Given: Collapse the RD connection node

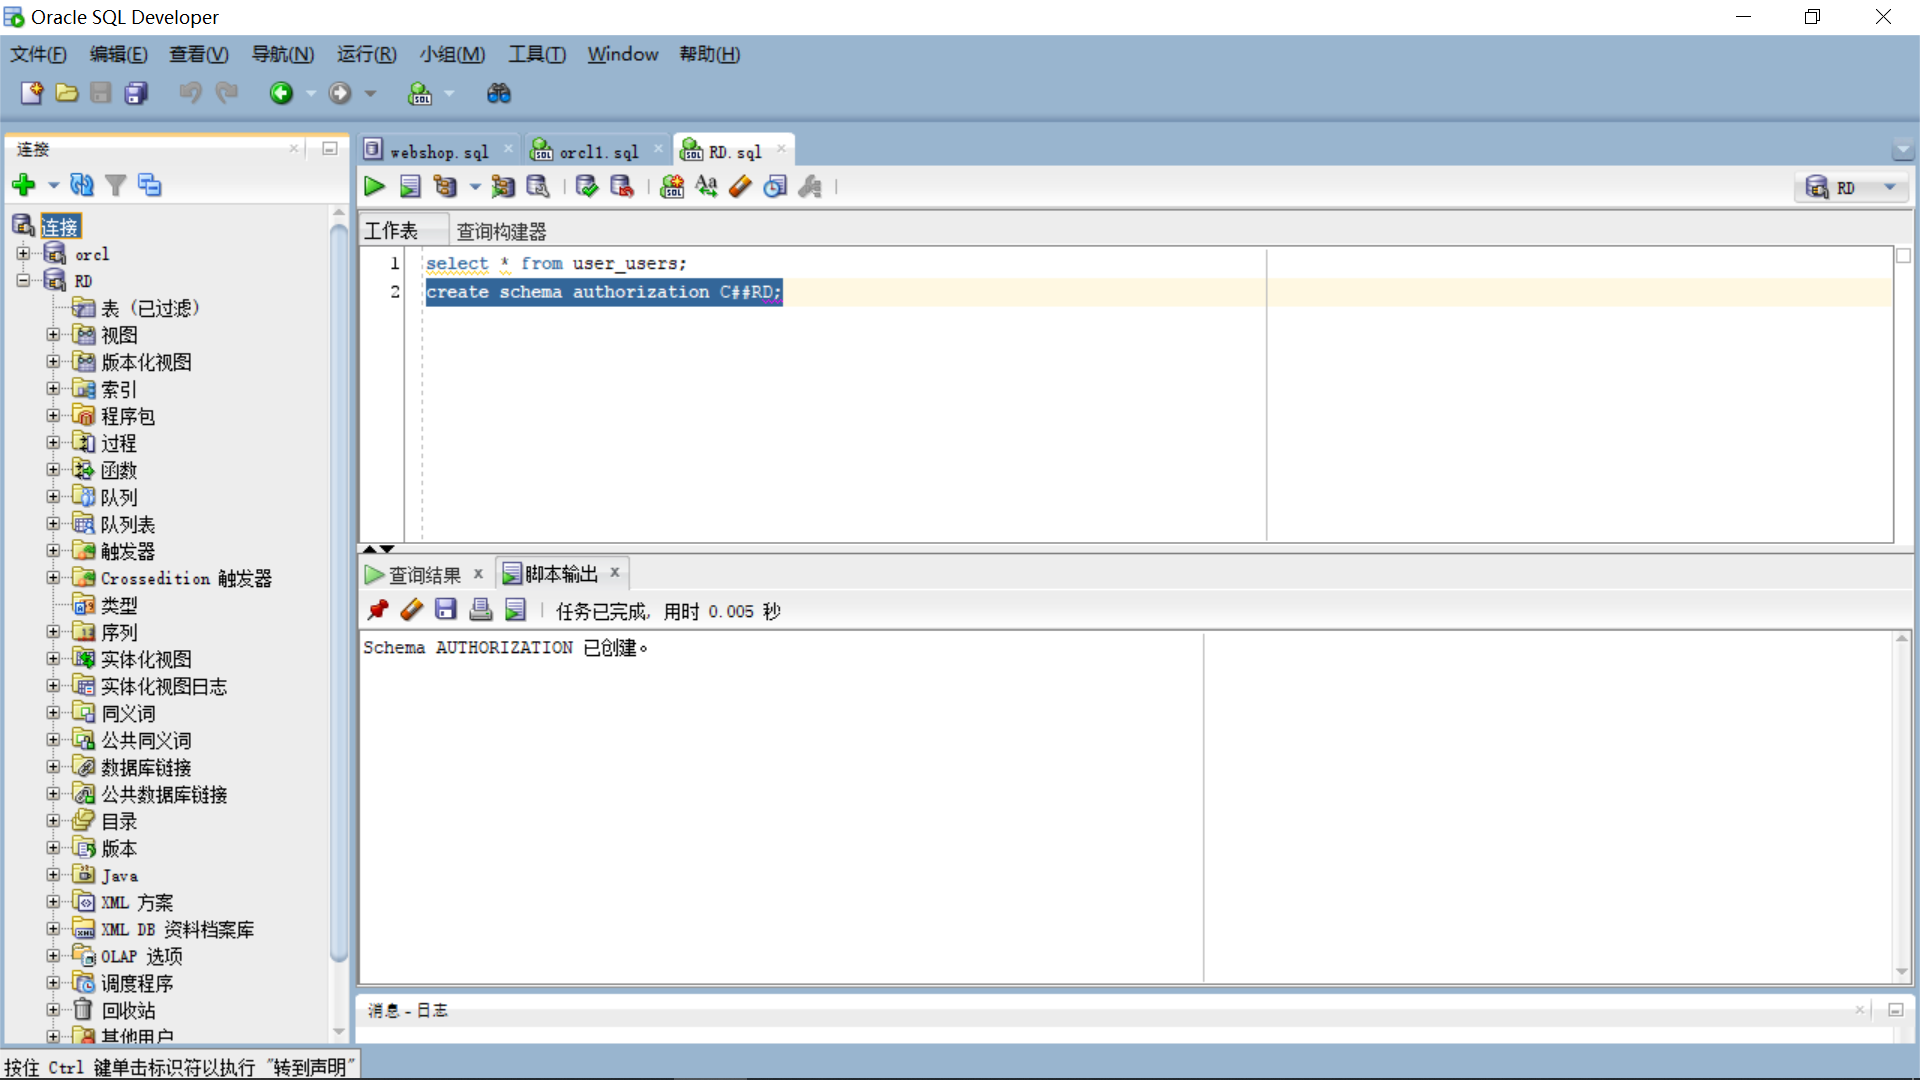Looking at the screenshot, I should 24,281.
